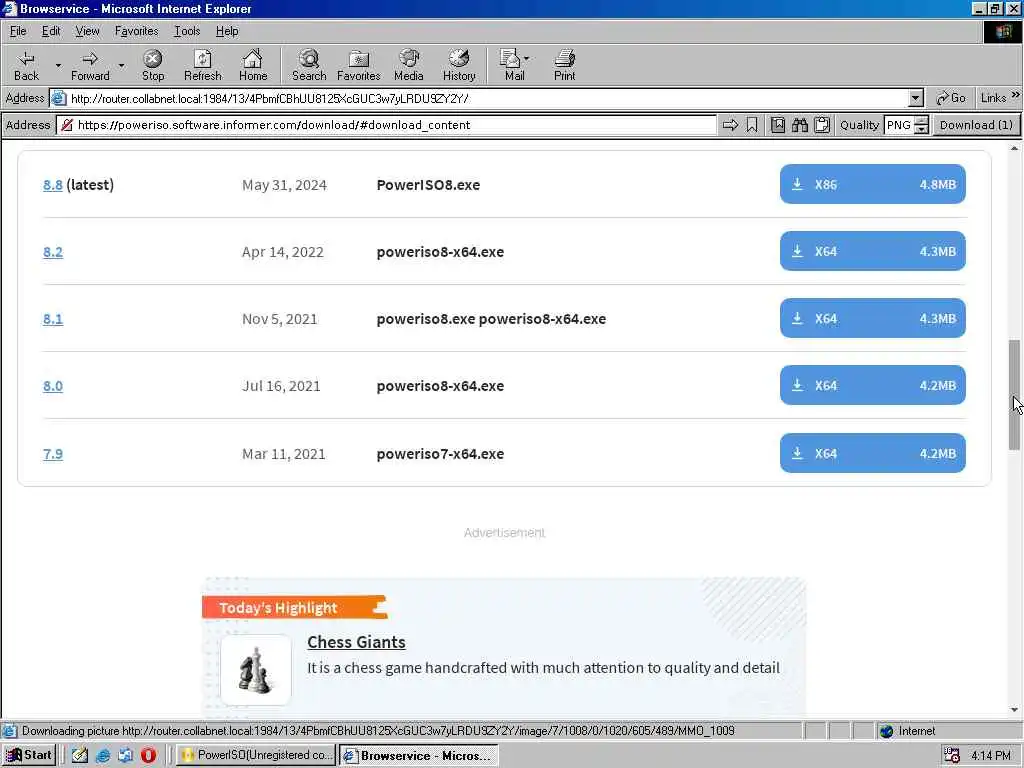Image resolution: width=1024 pixels, height=768 pixels.
Task: Launch Internet Explorer from quick launch
Action: coord(103,755)
